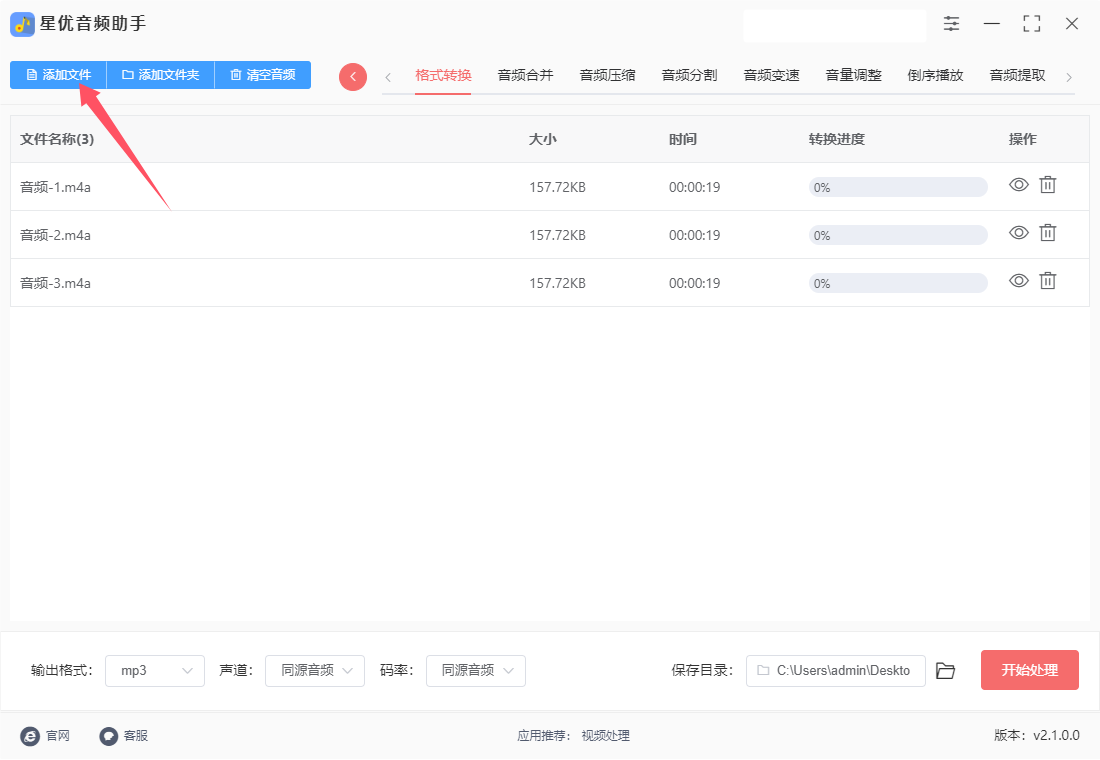1100x760 pixels.
Task: Open the 输出格式 mp3 dropdown
Action: coord(155,671)
